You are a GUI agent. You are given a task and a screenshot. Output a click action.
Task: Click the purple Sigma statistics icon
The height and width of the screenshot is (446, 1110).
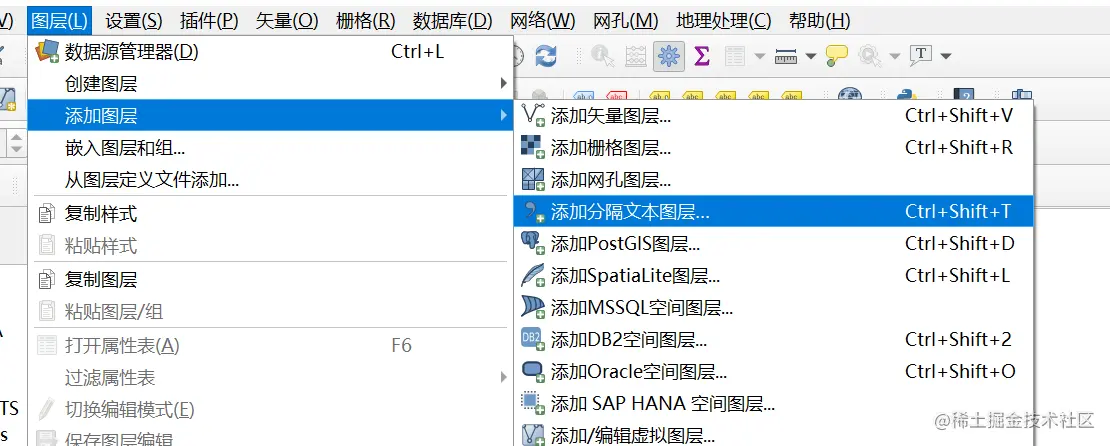click(x=702, y=55)
